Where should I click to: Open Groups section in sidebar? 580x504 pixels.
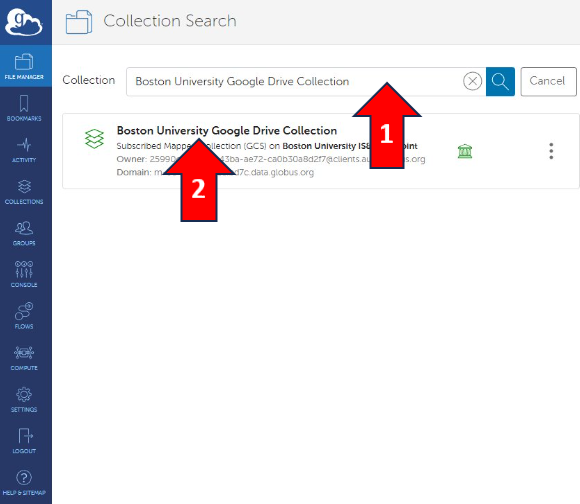(24, 233)
